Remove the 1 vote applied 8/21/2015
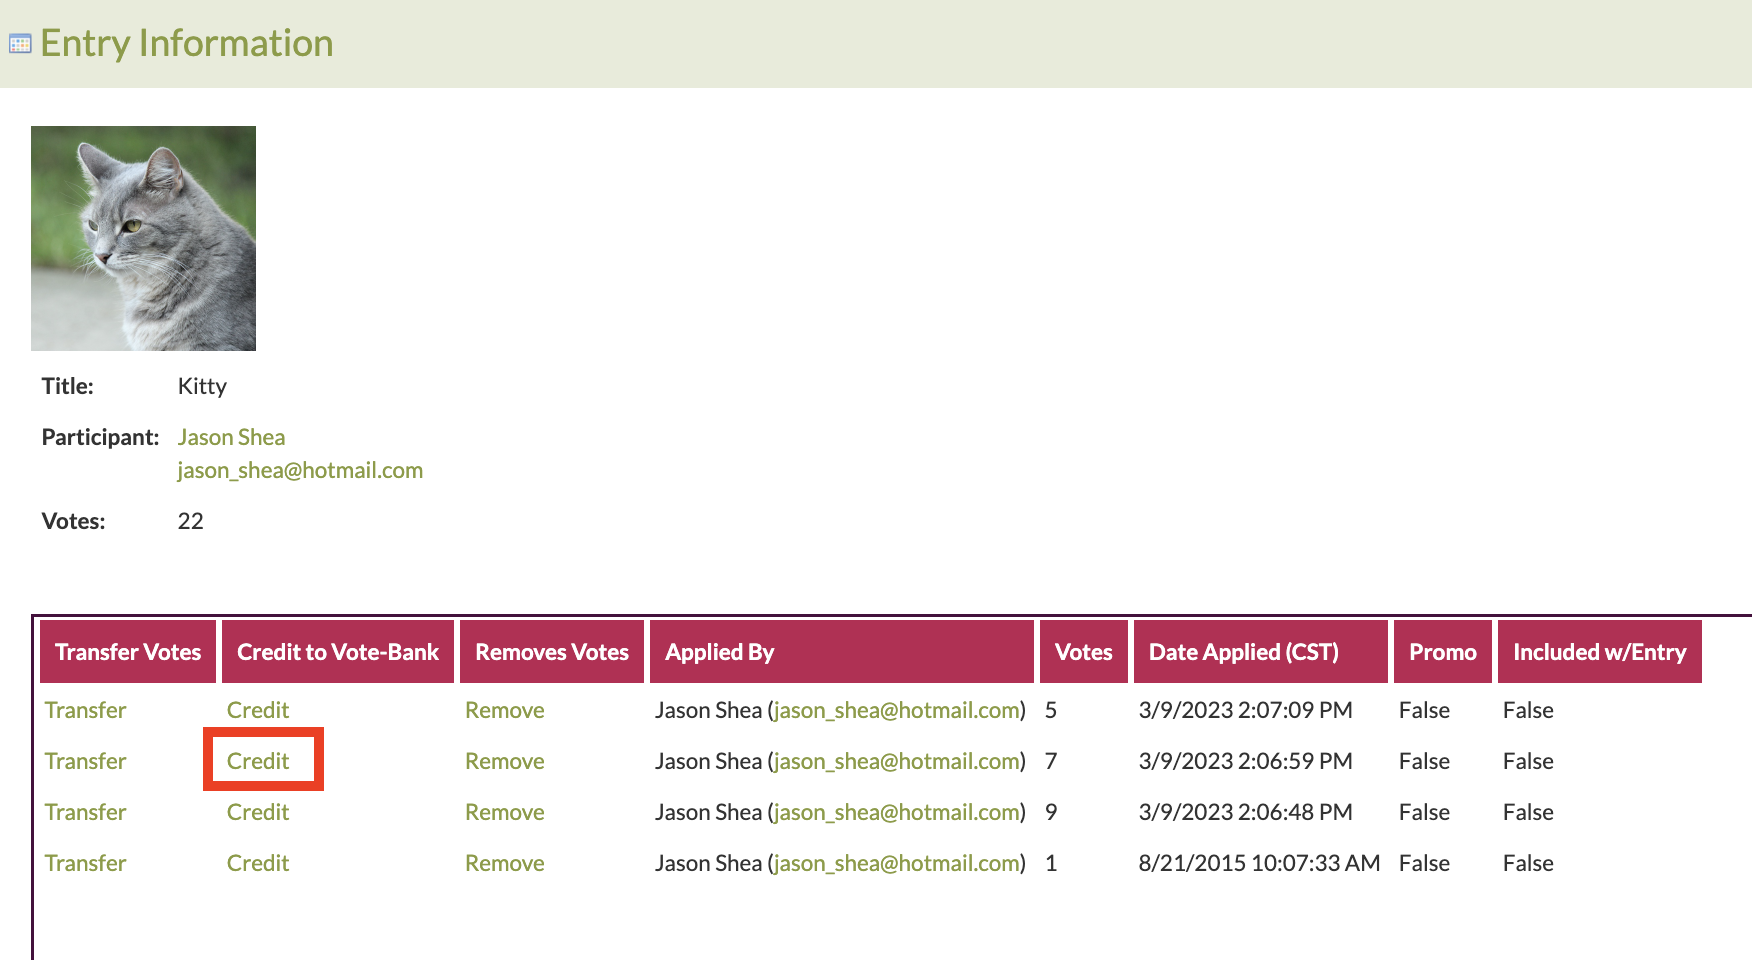The width and height of the screenshot is (1752, 960). pyautogui.click(x=505, y=863)
